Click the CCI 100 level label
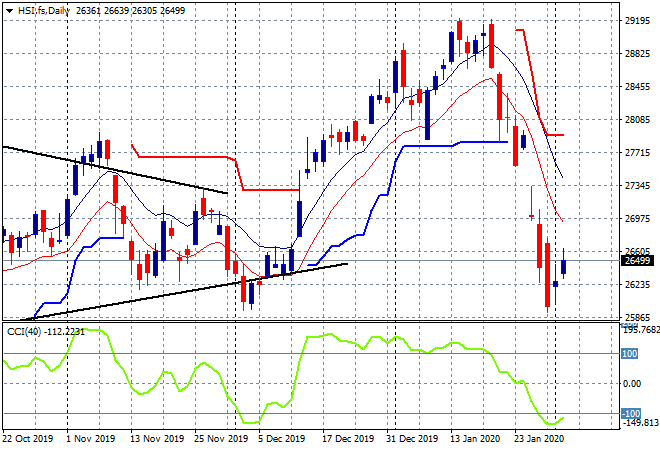The width and height of the screenshot is (660, 450). [629, 354]
